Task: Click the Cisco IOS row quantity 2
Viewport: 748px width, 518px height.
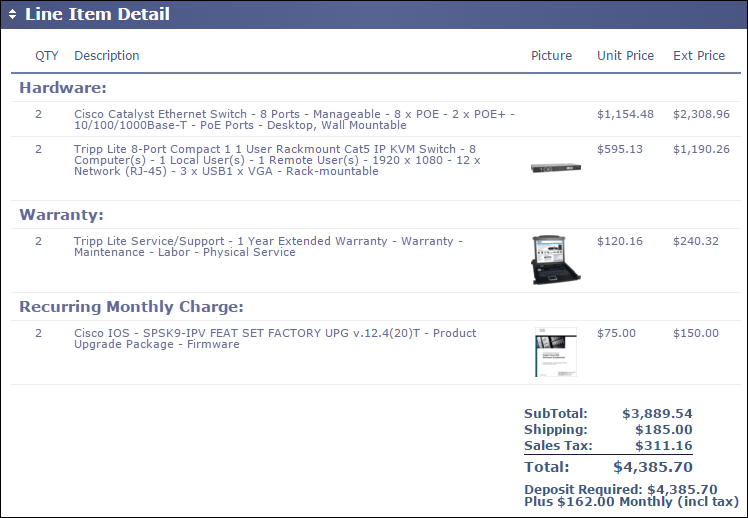Action: point(39,333)
